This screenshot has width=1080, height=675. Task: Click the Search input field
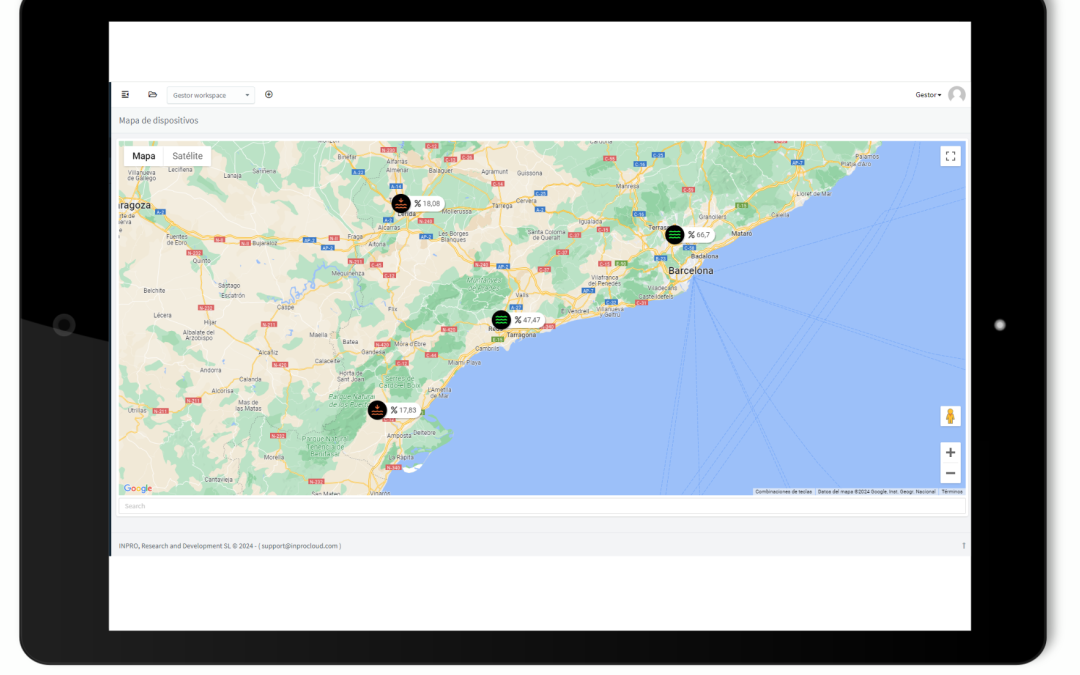[x=542, y=506]
